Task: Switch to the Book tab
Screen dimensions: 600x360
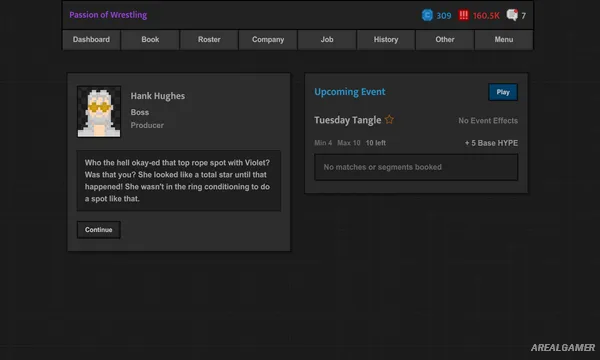Action: [x=150, y=40]
